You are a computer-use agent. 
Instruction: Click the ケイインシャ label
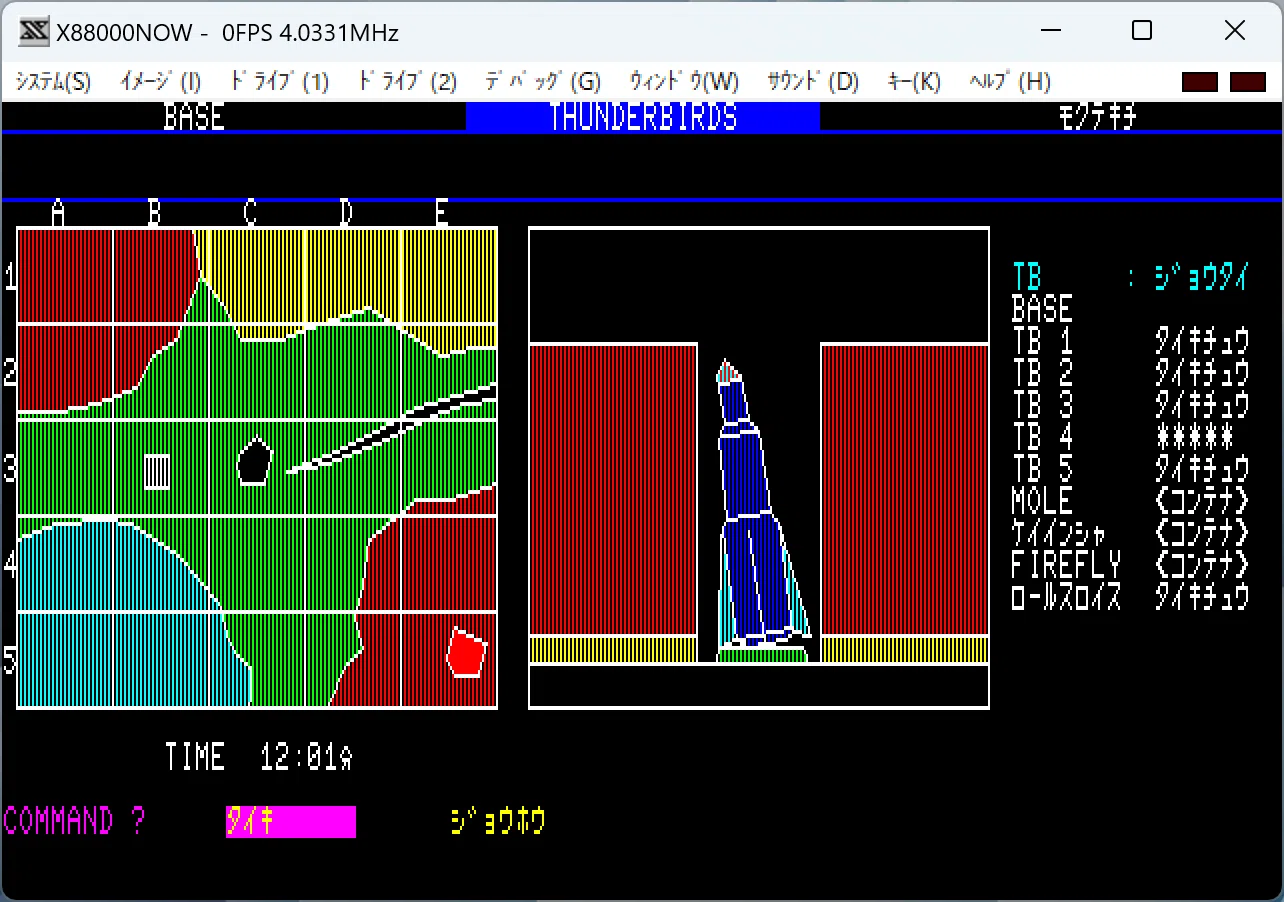[x=1058, y=533]
